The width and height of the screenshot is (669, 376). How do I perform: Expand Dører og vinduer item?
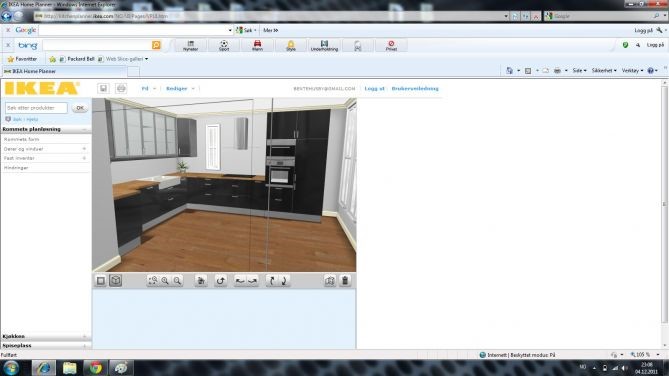(x=45, y=149)
